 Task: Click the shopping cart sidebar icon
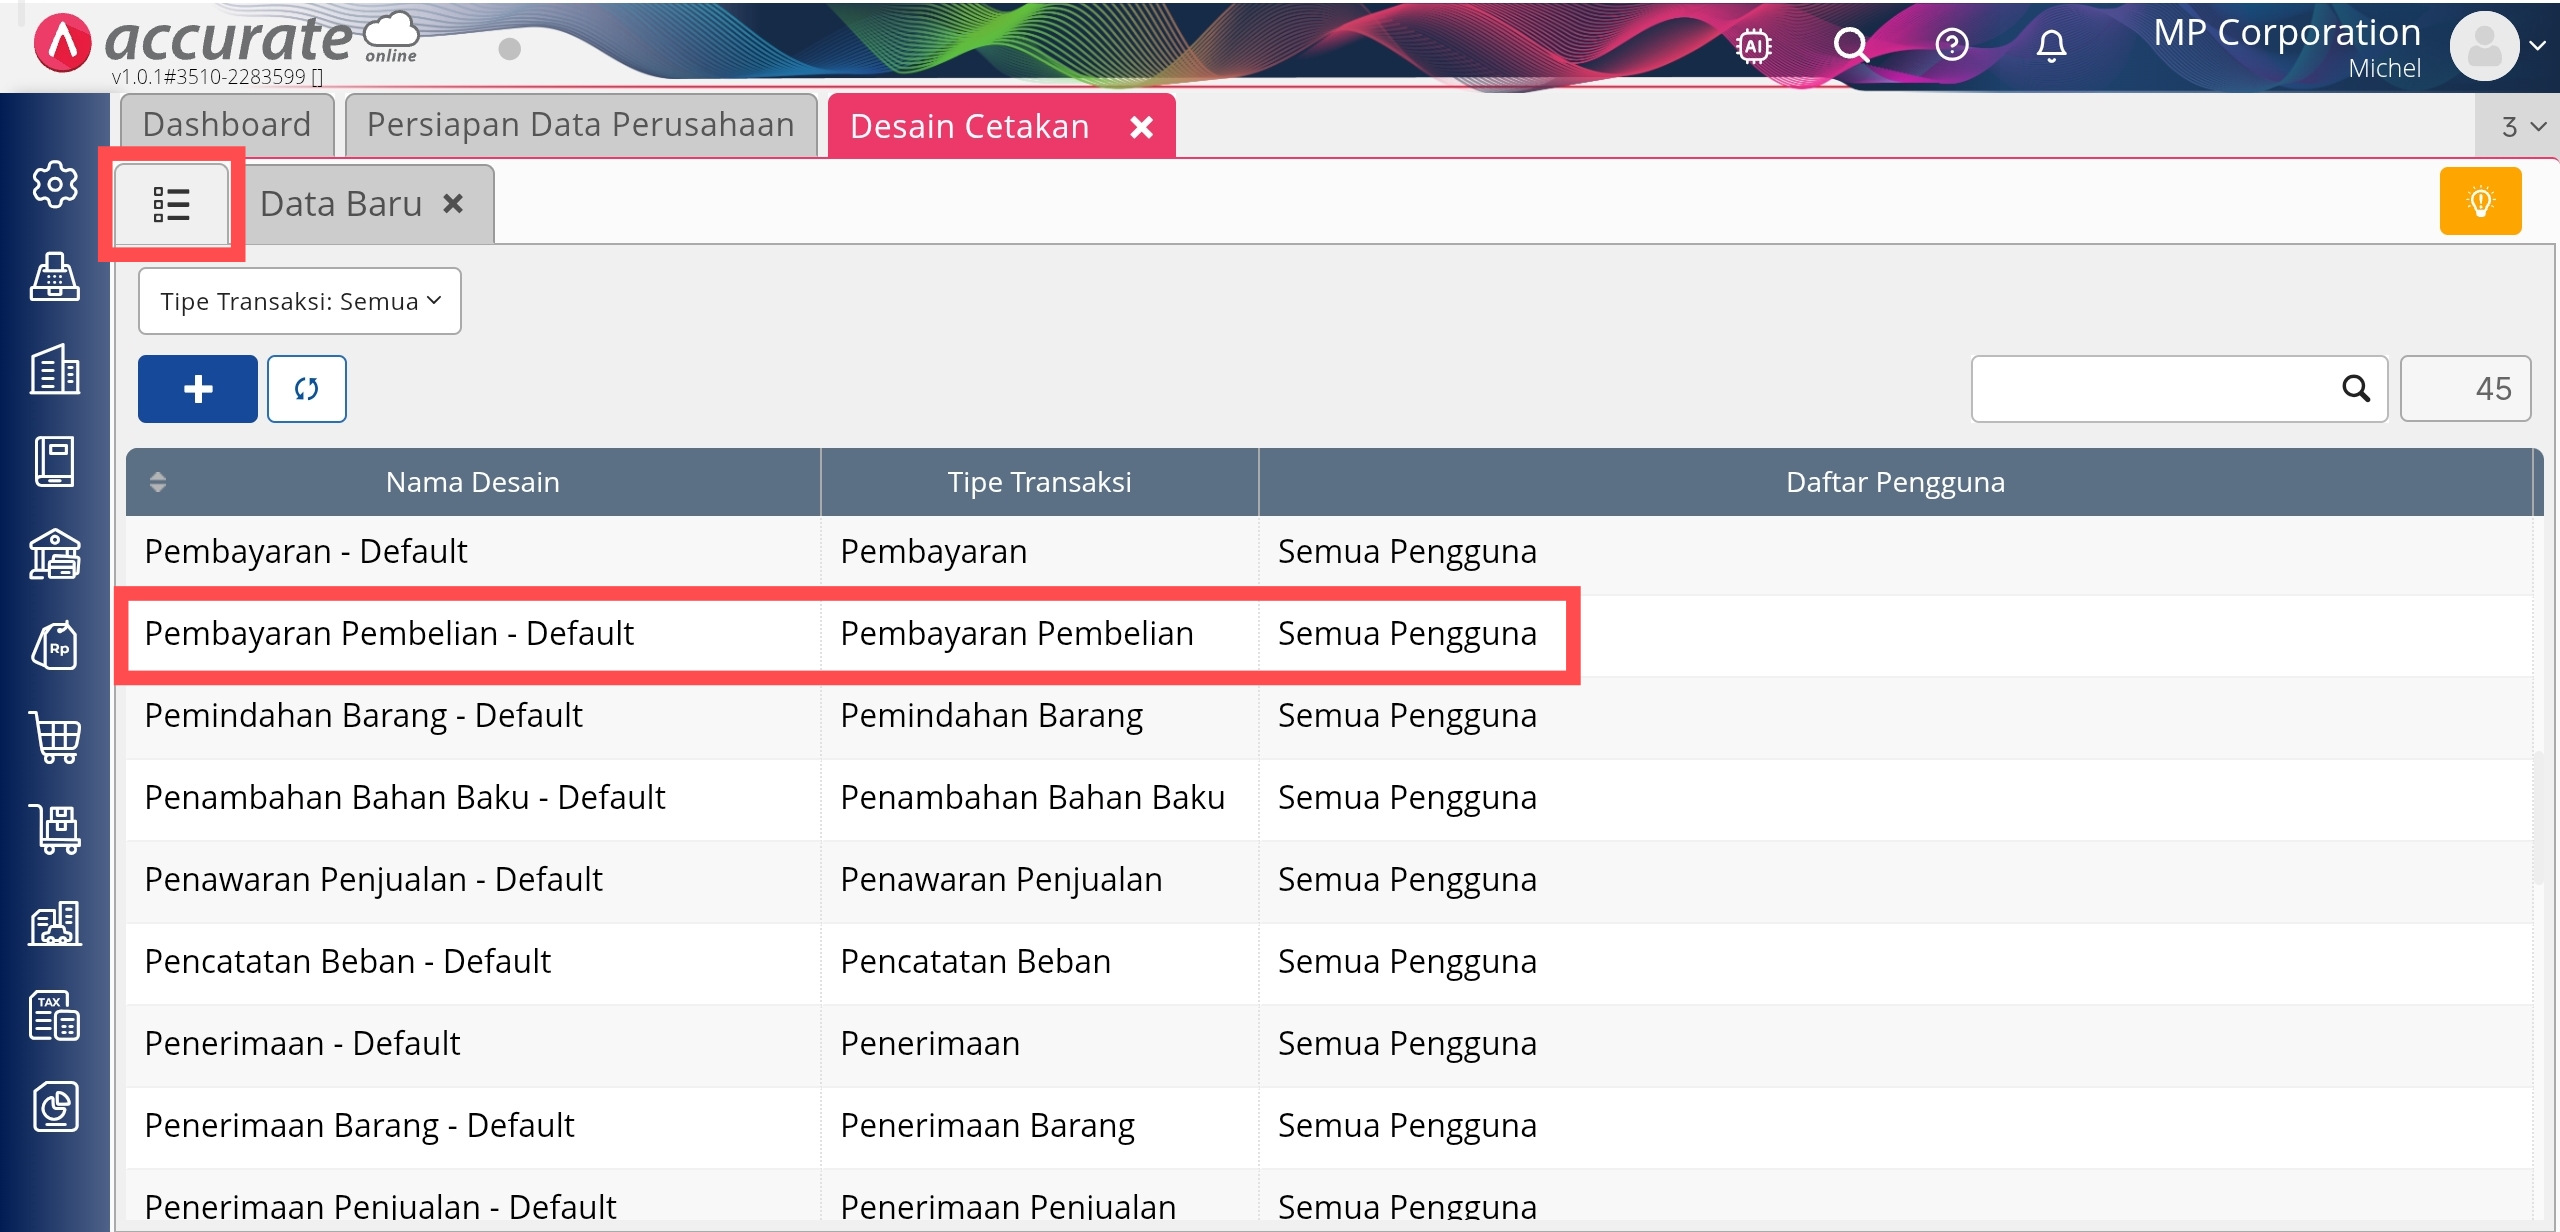pos(55,738)
